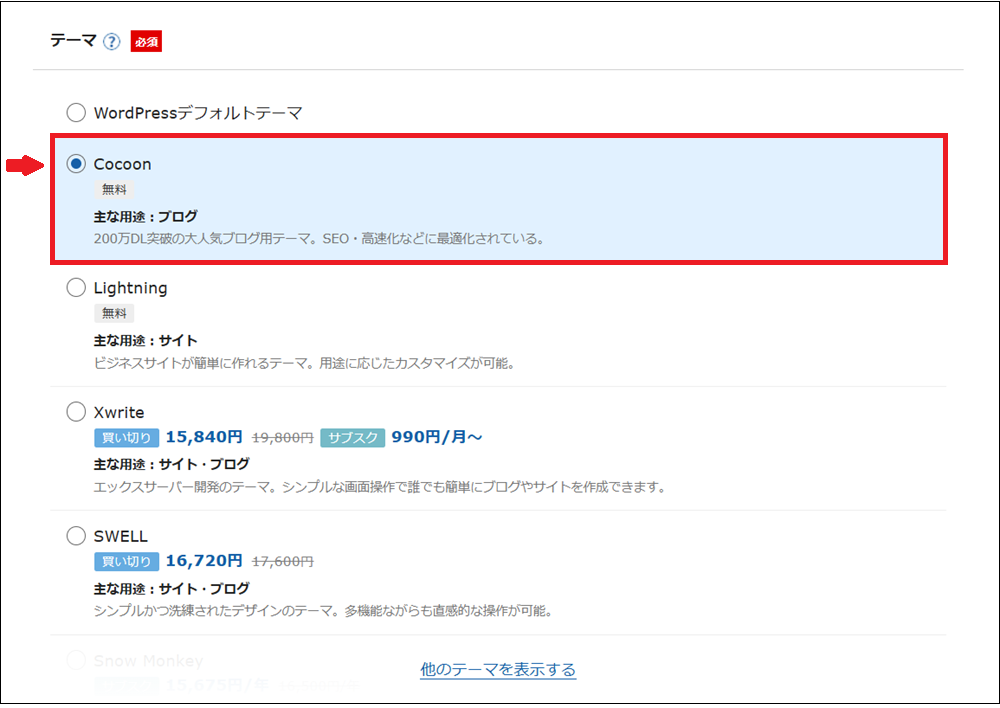Click the struck-through 17,600円 price

283,561
